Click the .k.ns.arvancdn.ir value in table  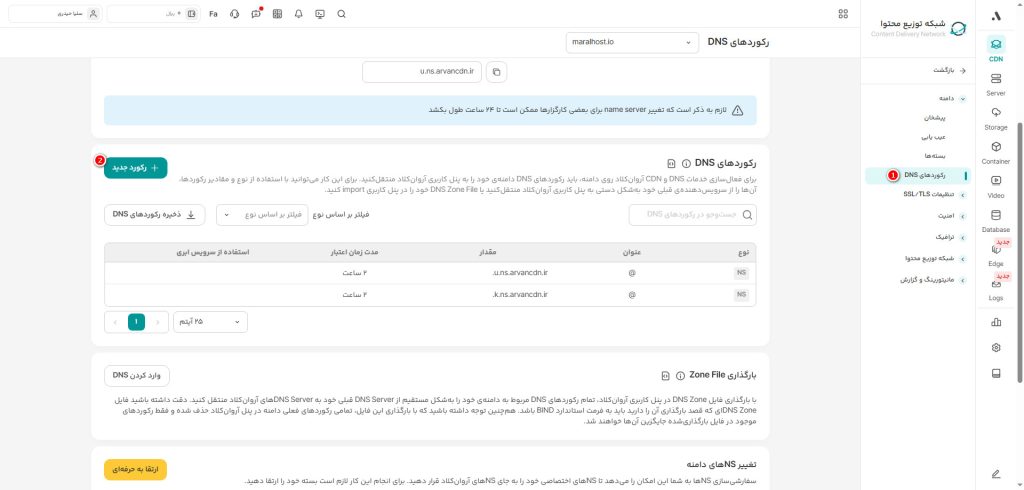(x=519, y=295)
